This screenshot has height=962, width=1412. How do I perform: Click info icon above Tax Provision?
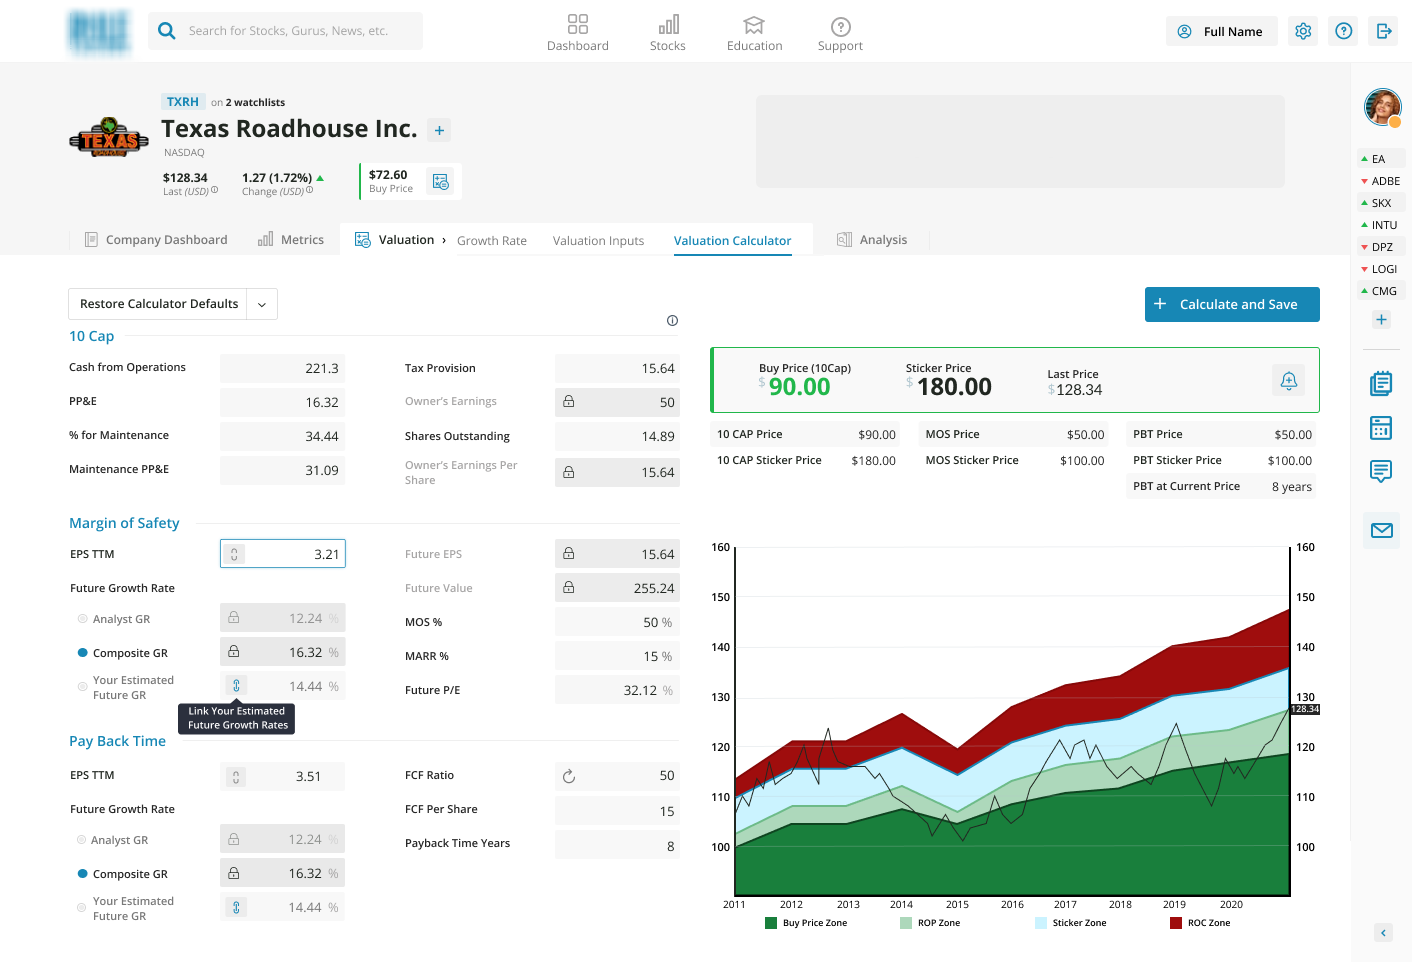pyautogui.click(x=672, y=321)
